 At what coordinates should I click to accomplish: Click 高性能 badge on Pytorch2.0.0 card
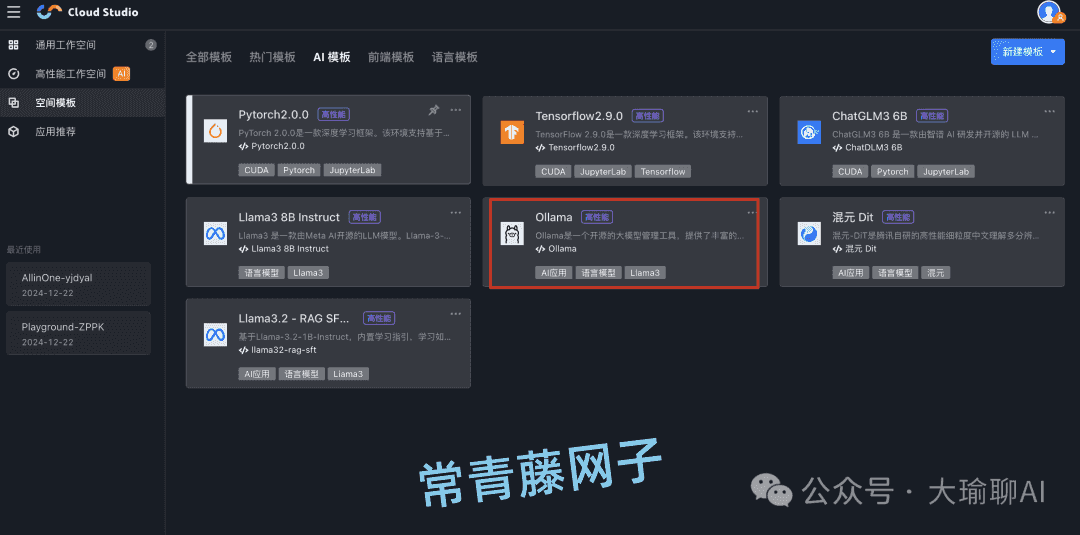333,115
